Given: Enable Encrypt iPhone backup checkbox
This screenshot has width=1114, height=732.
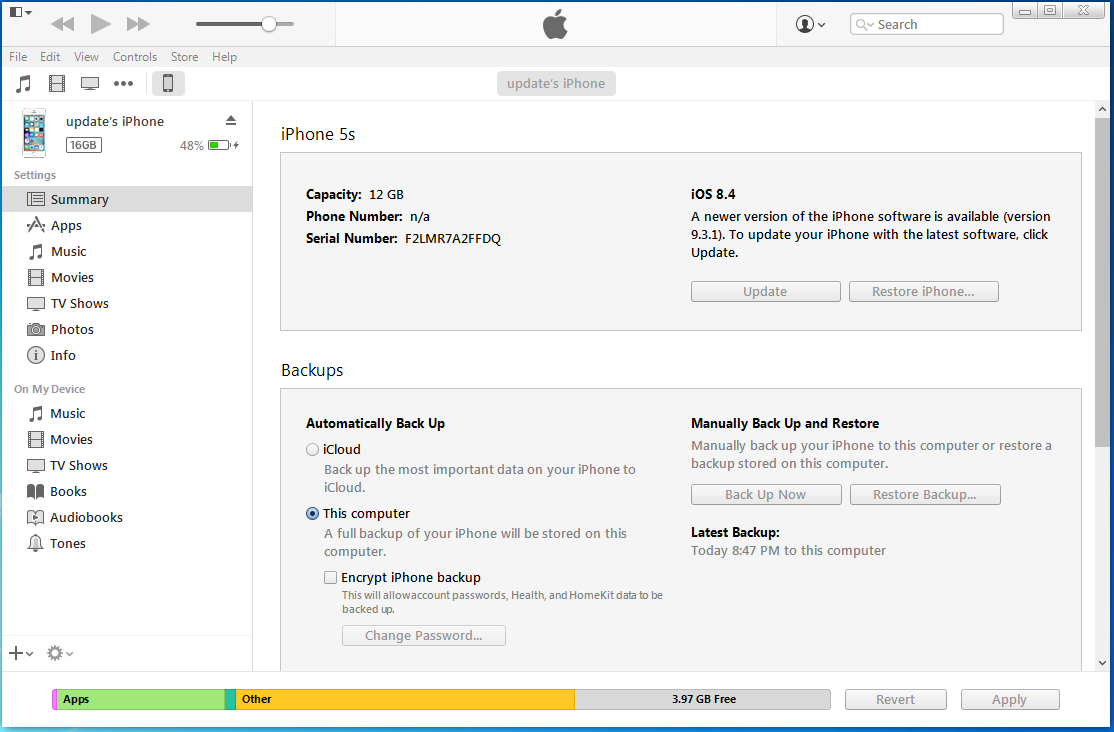Looking at the screenshot, I should click(330, 577).
